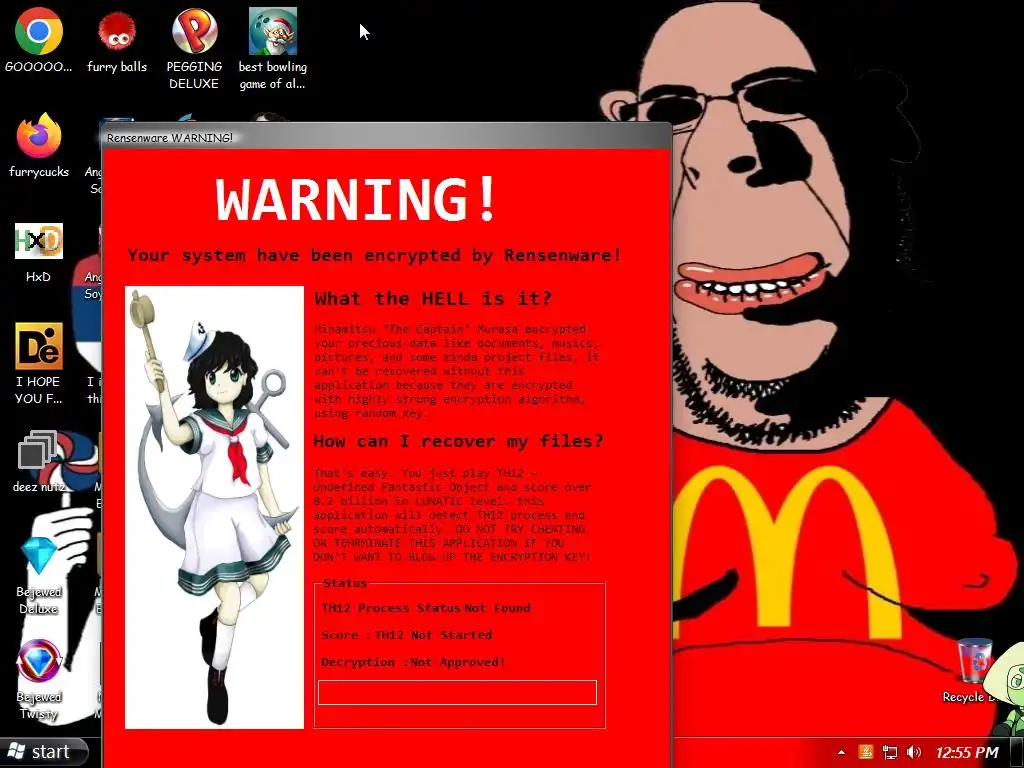This screenshot has width=1024, height=768.
Task: Select the 'PEGGING DELUXE' desktop icon
Action: pyautogui.click(x=194, y=48)
